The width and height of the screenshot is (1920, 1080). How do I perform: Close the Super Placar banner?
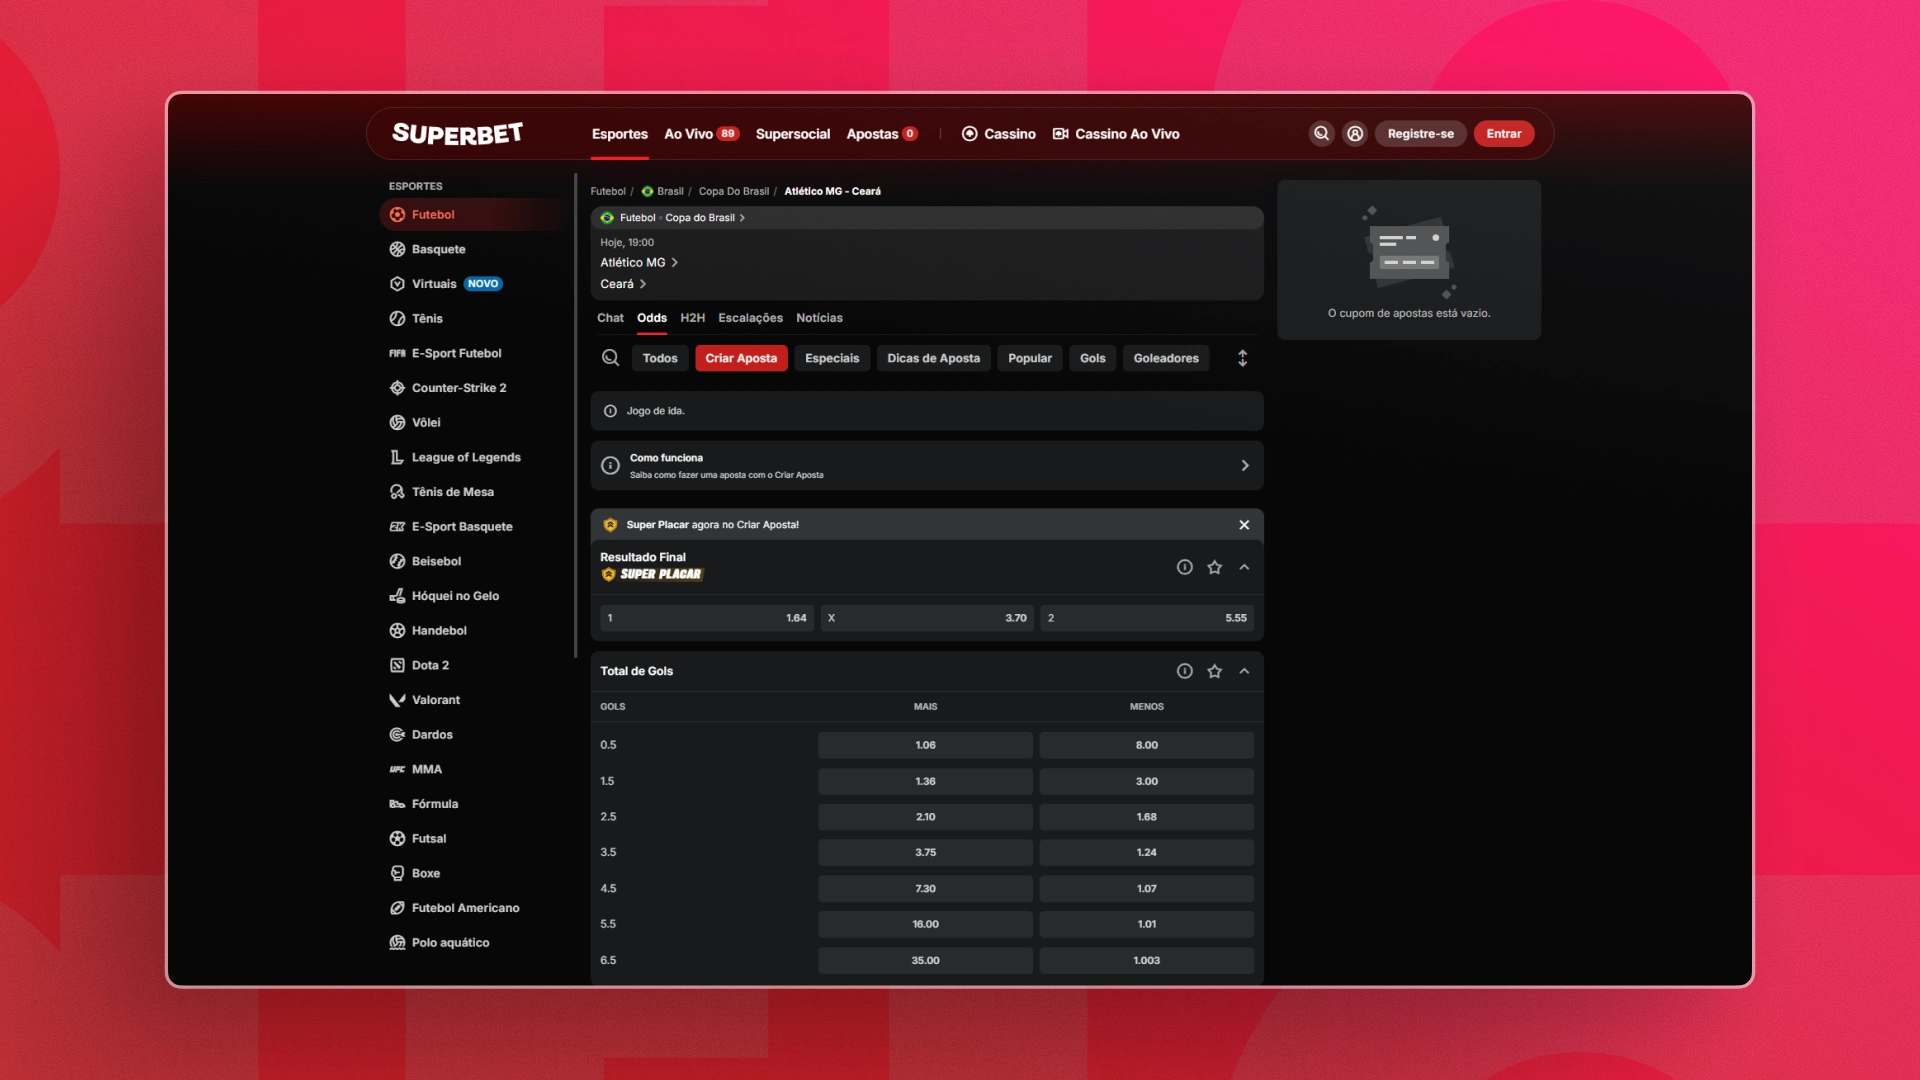1244,525
